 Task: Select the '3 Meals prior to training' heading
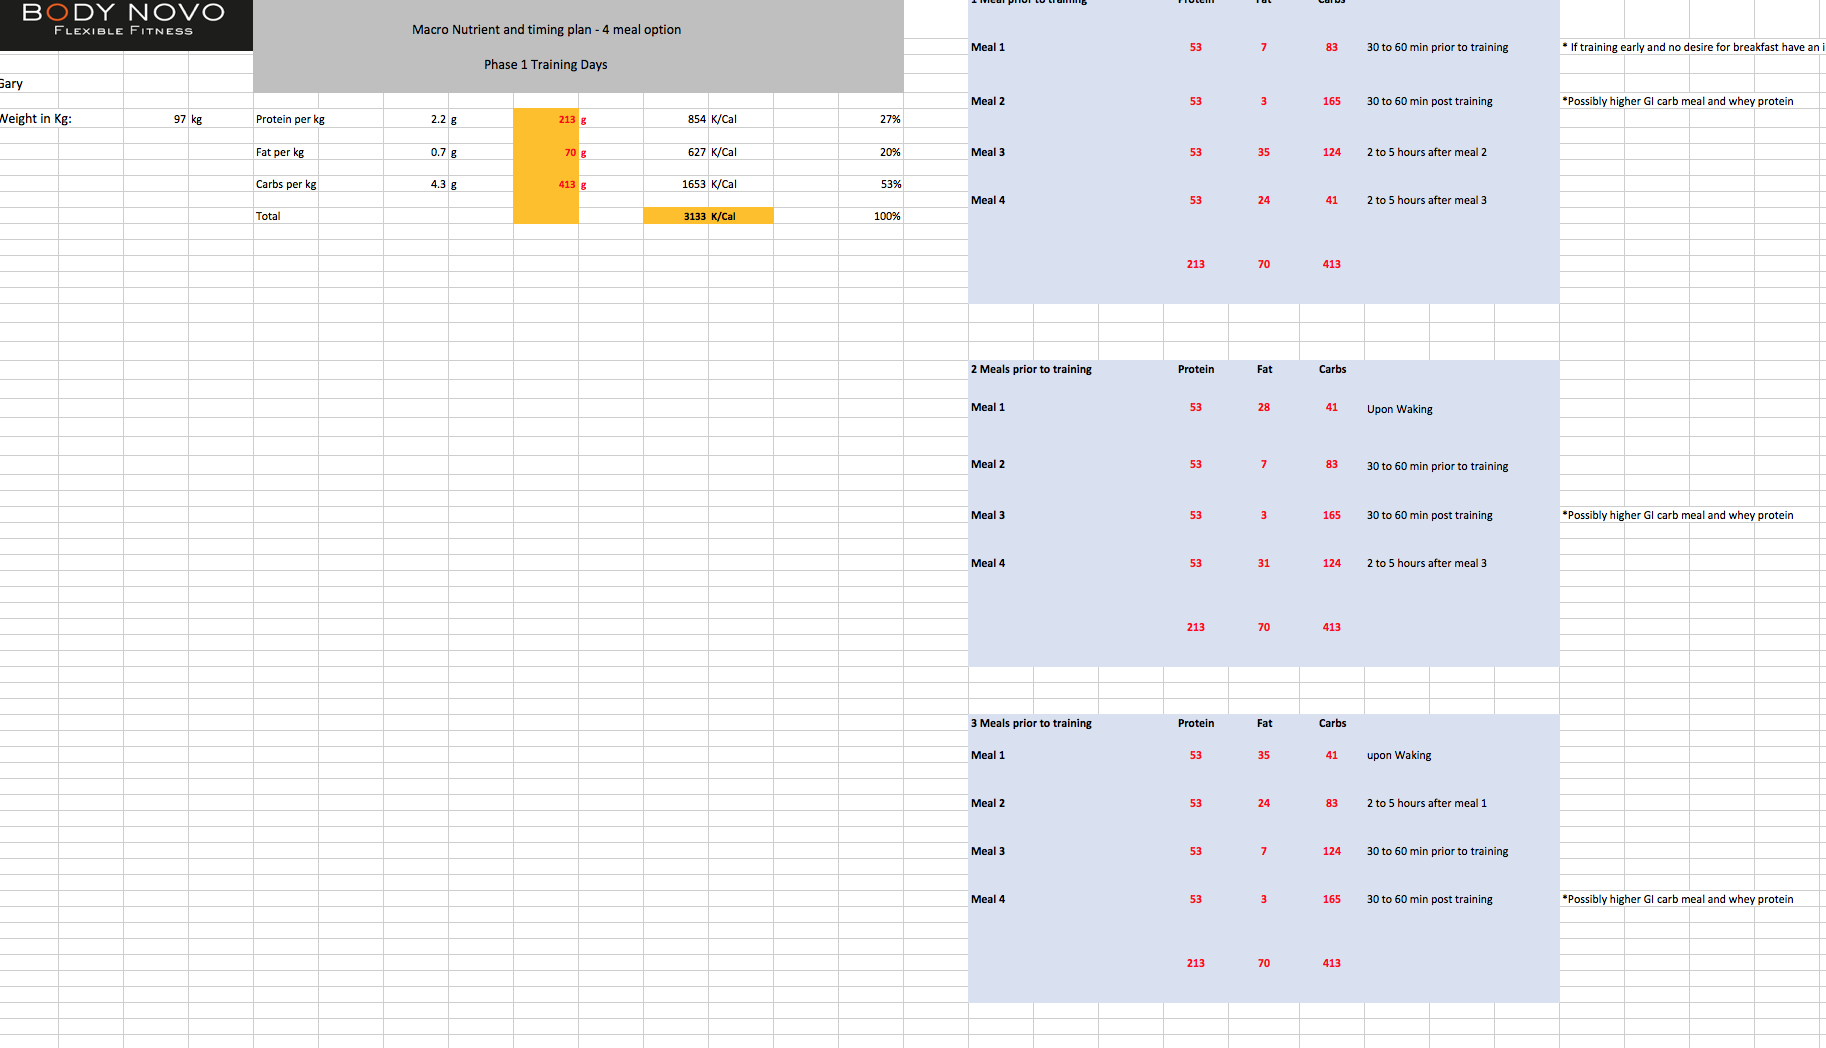(1031, 723)
